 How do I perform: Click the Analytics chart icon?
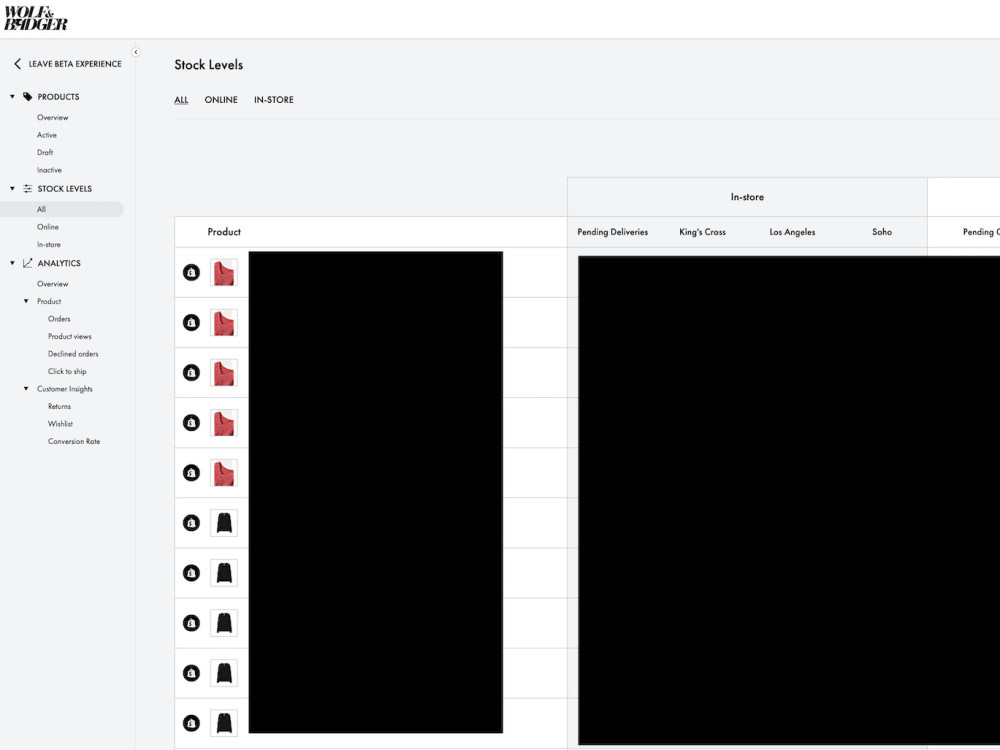(27, 263)
